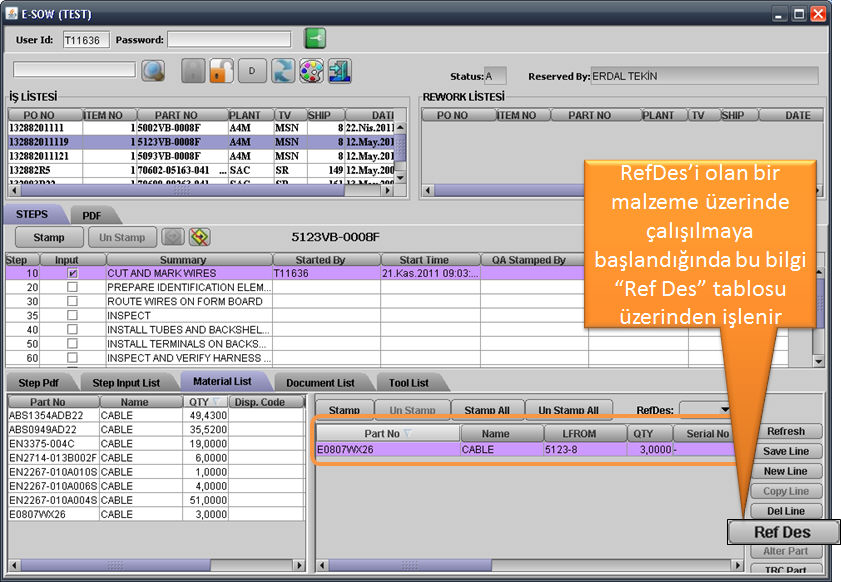This screenshot has width=841, height=582.
Task: Click the gray lock icon
Action: point(193,71)
